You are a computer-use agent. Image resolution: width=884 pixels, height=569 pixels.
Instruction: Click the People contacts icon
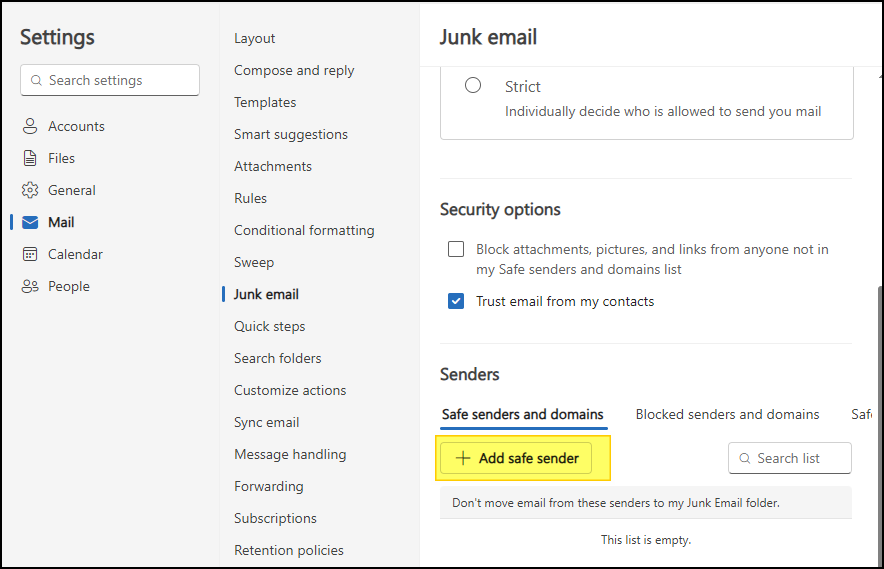coord(30,286)
